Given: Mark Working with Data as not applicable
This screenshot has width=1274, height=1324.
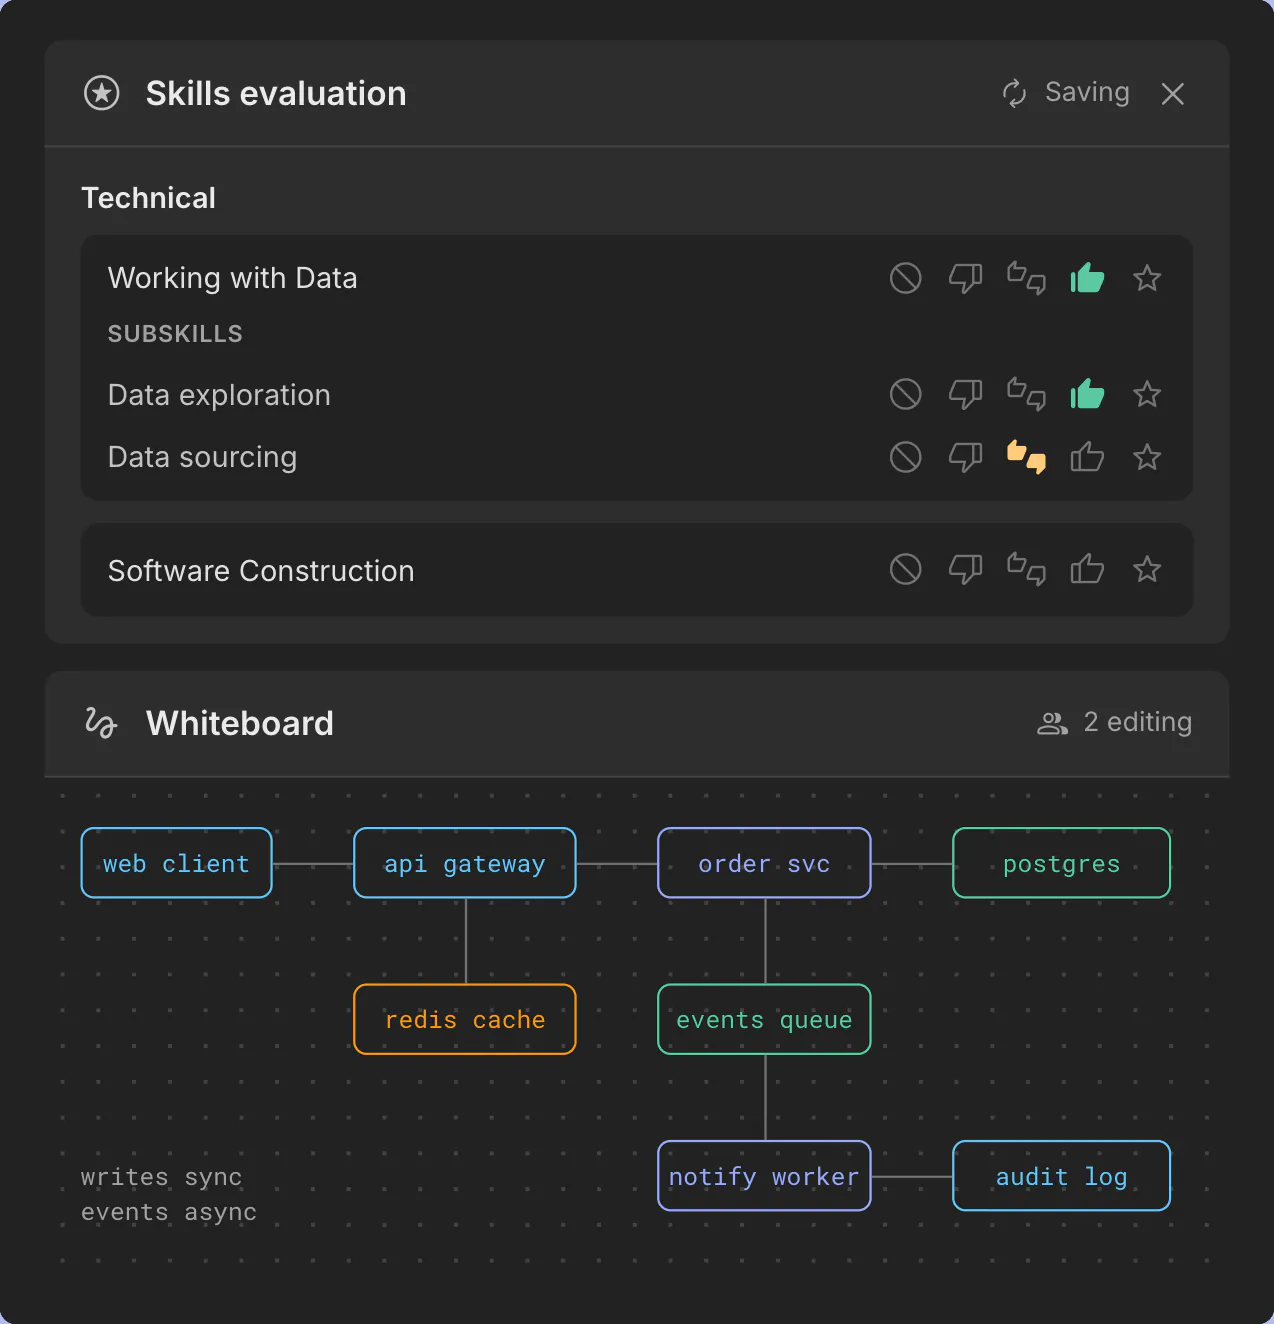Looking at the screenshot, I should [x=905, y=278].
